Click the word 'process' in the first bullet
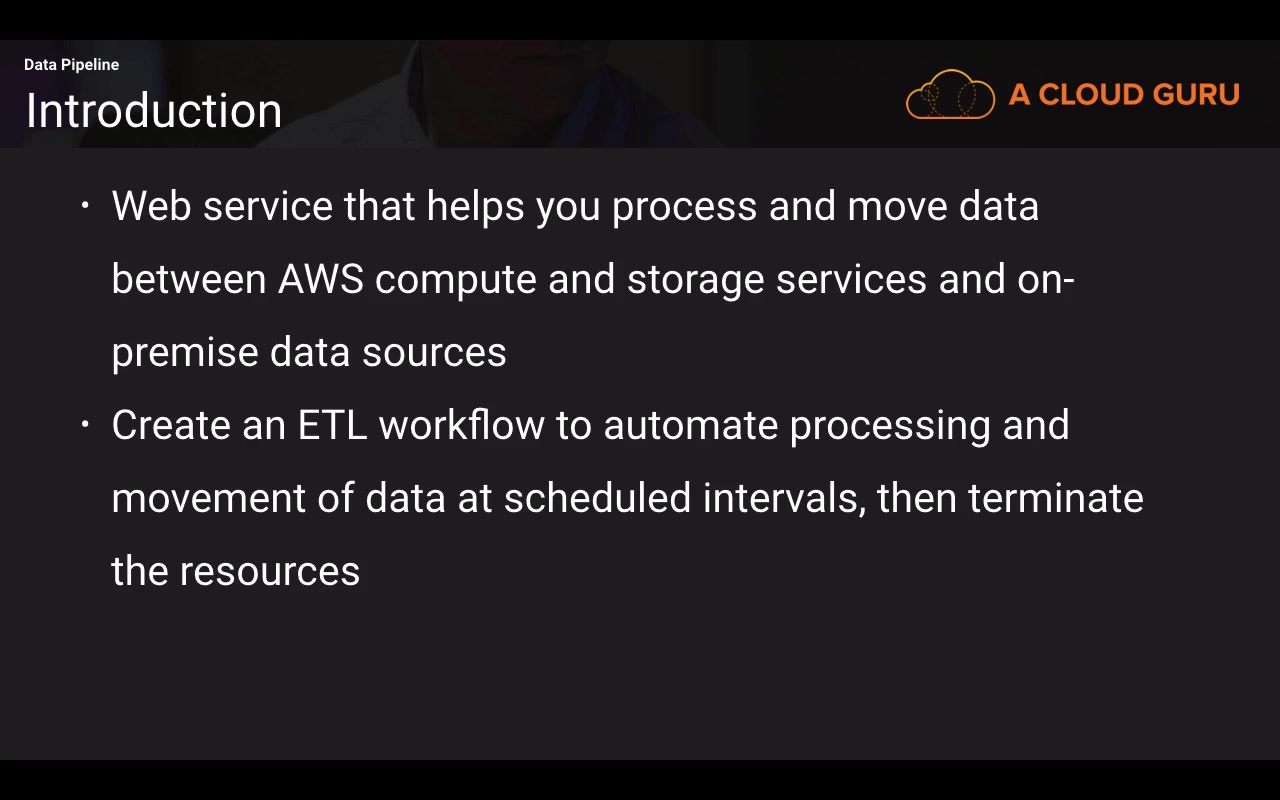 point(684,208)
